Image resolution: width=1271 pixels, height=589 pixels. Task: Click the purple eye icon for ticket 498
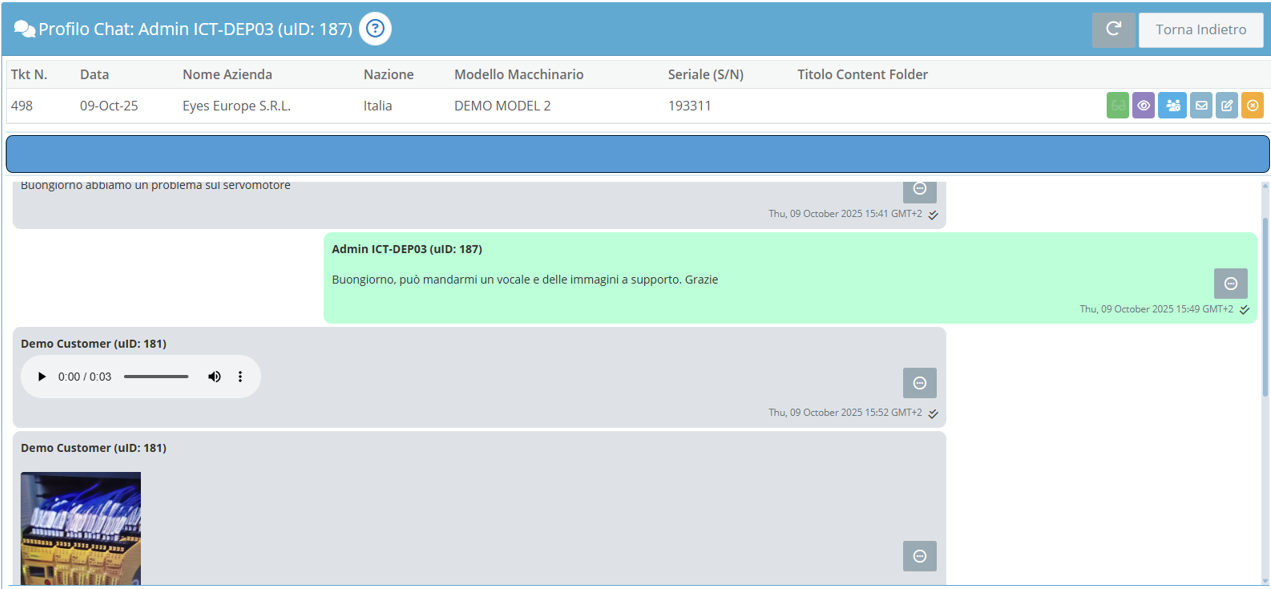click(x=1143, y=105)
